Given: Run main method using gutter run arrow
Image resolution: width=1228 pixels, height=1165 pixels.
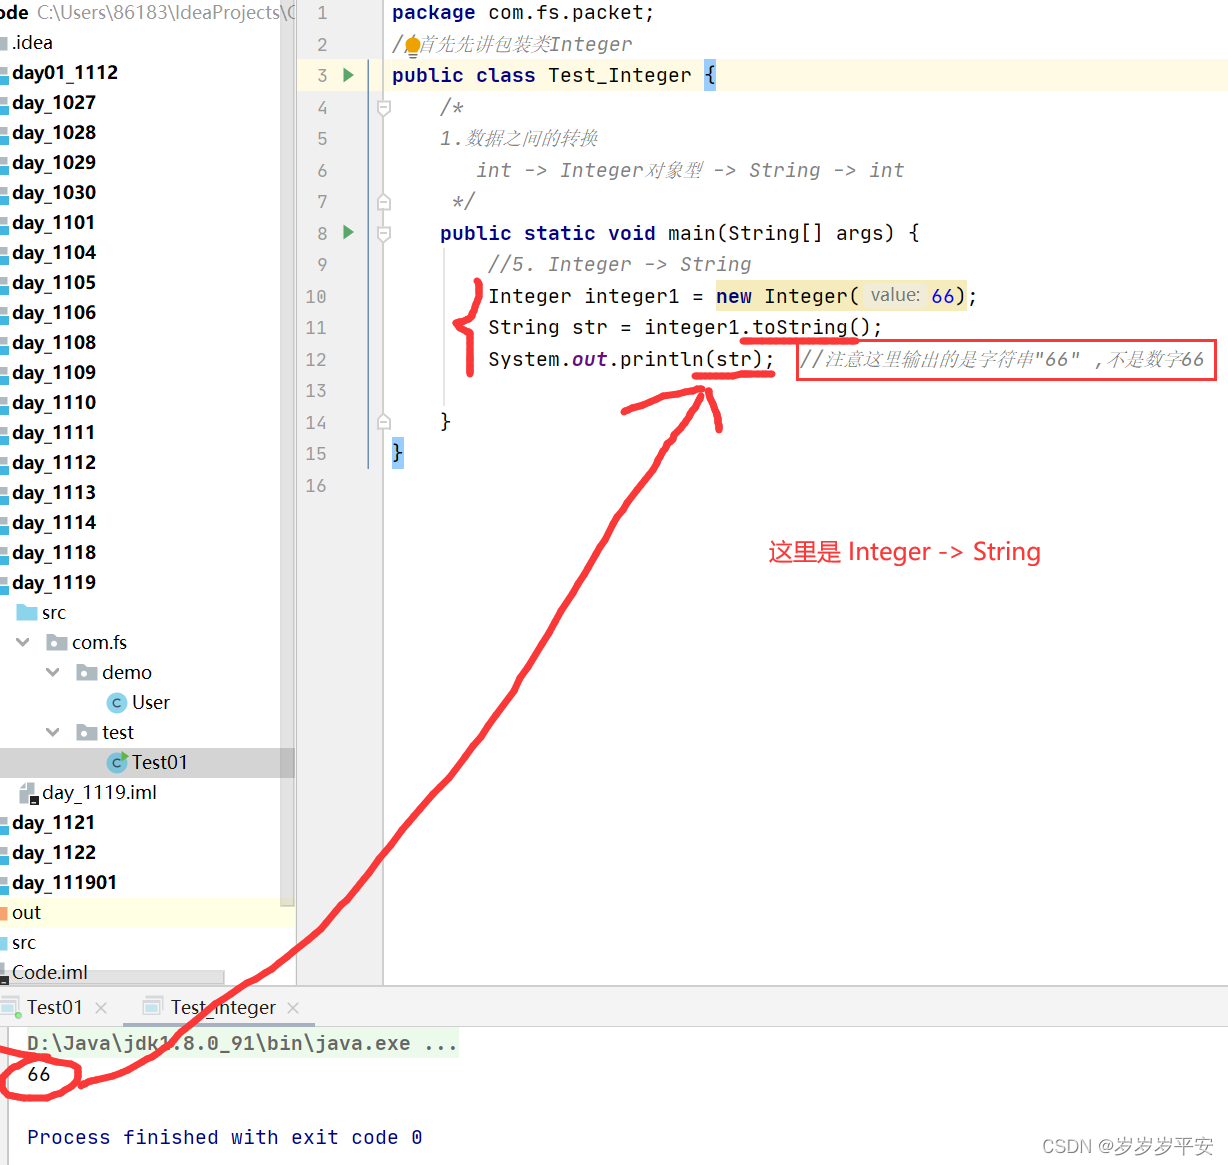Looking at the screenshot, I should pyautogui.click(x=347, y=233).
